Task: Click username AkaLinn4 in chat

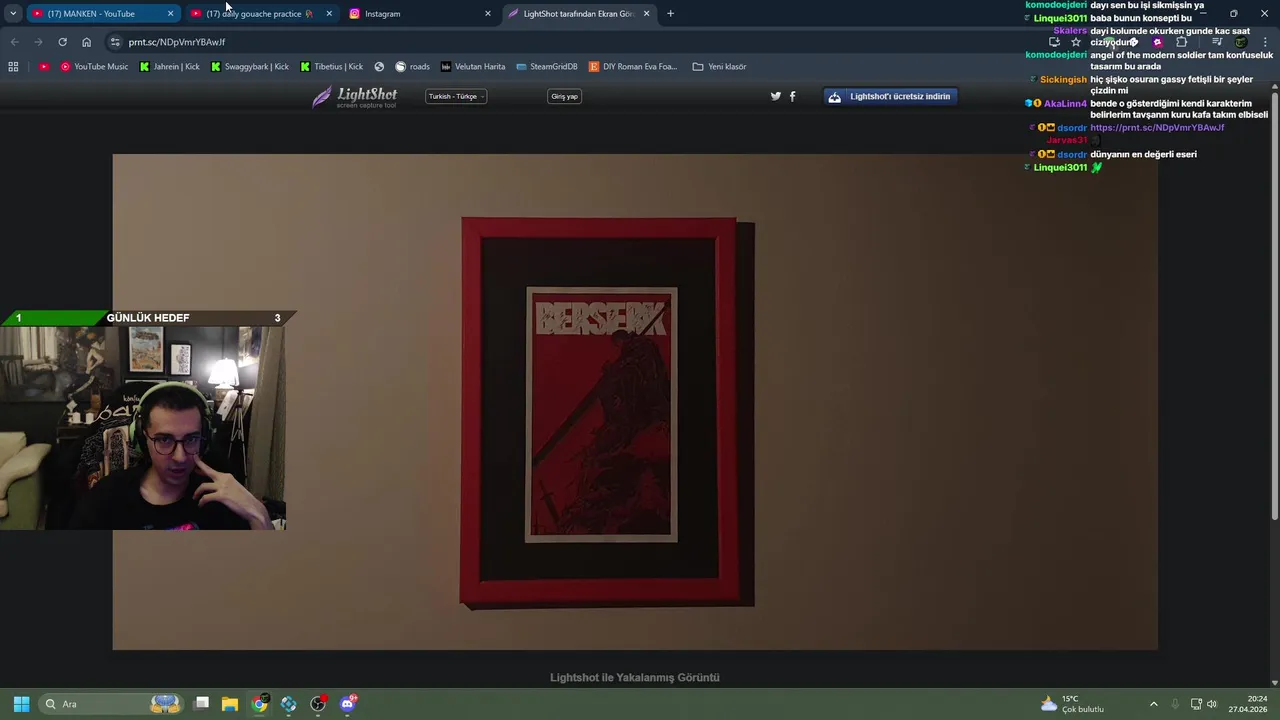Action: pos(1065,104)
